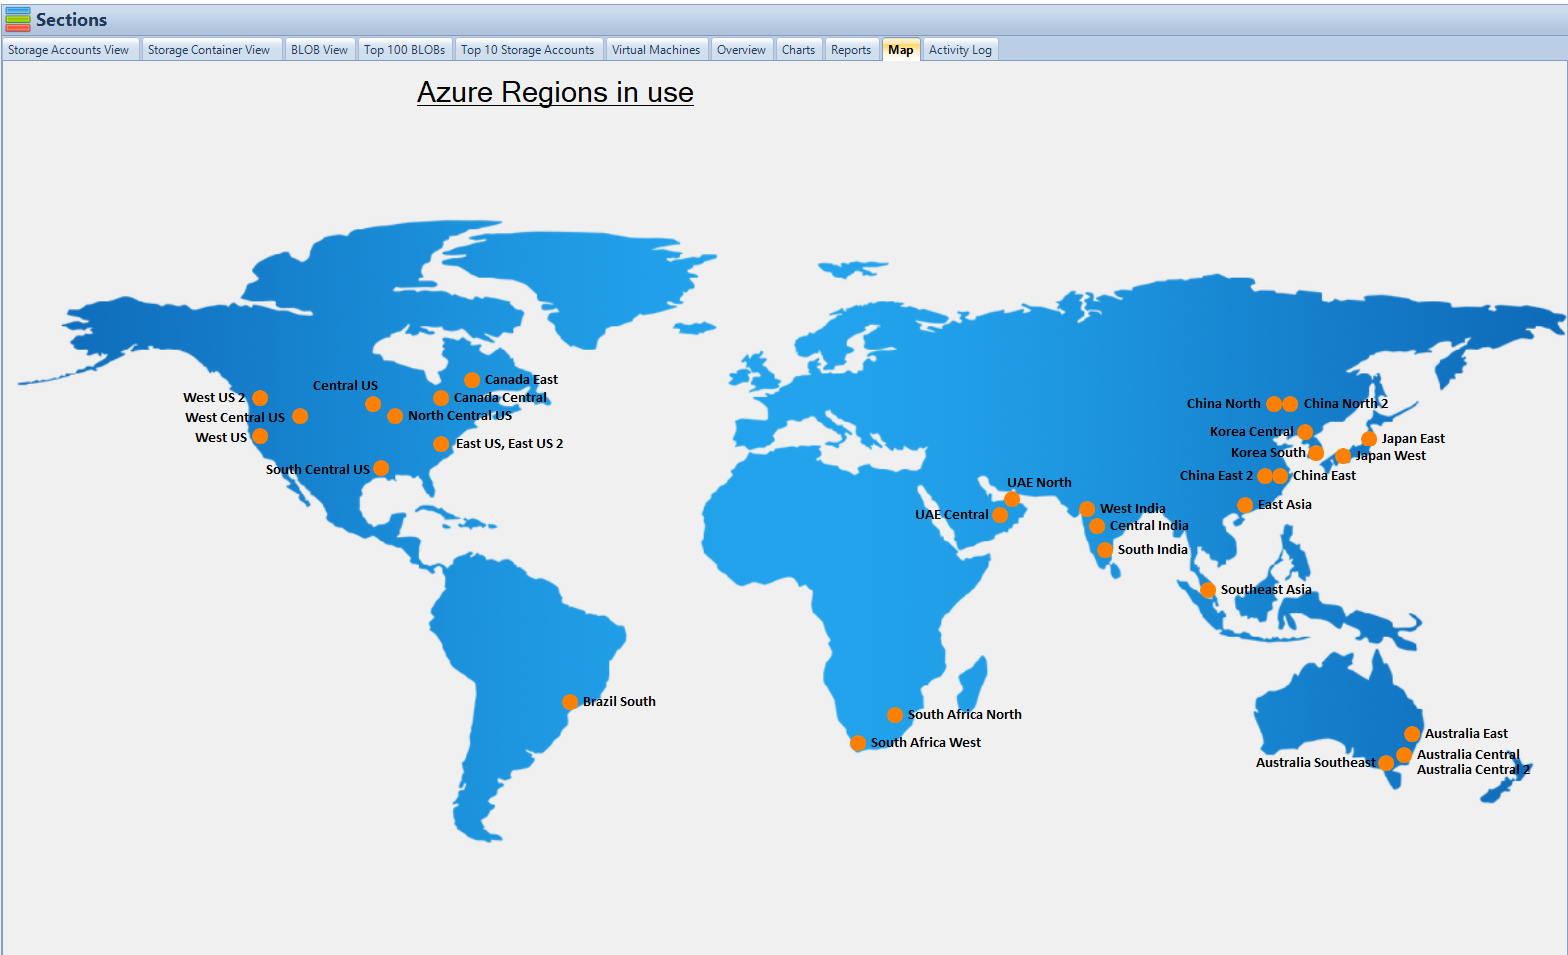Open the BLOB View tab
Viewport: 1568px width, 955px height.
point(319,50)
